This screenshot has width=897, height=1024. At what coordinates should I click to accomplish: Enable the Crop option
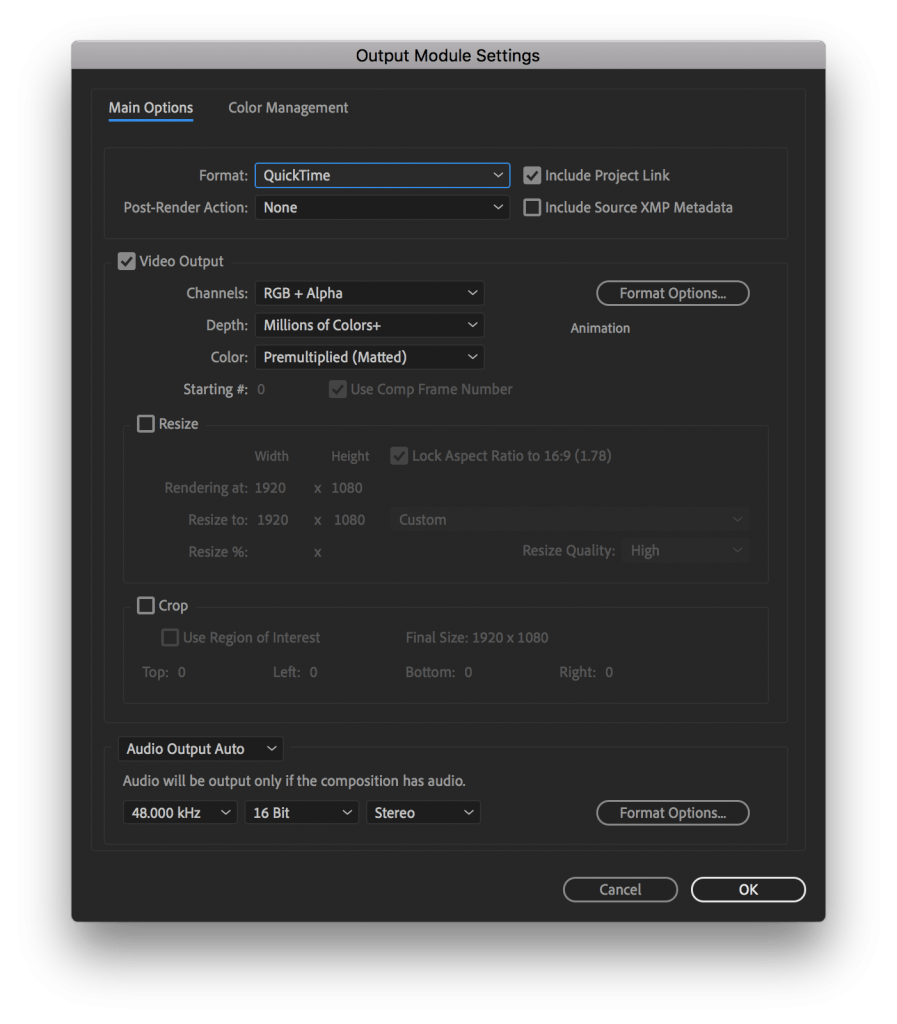pos(145,605)
